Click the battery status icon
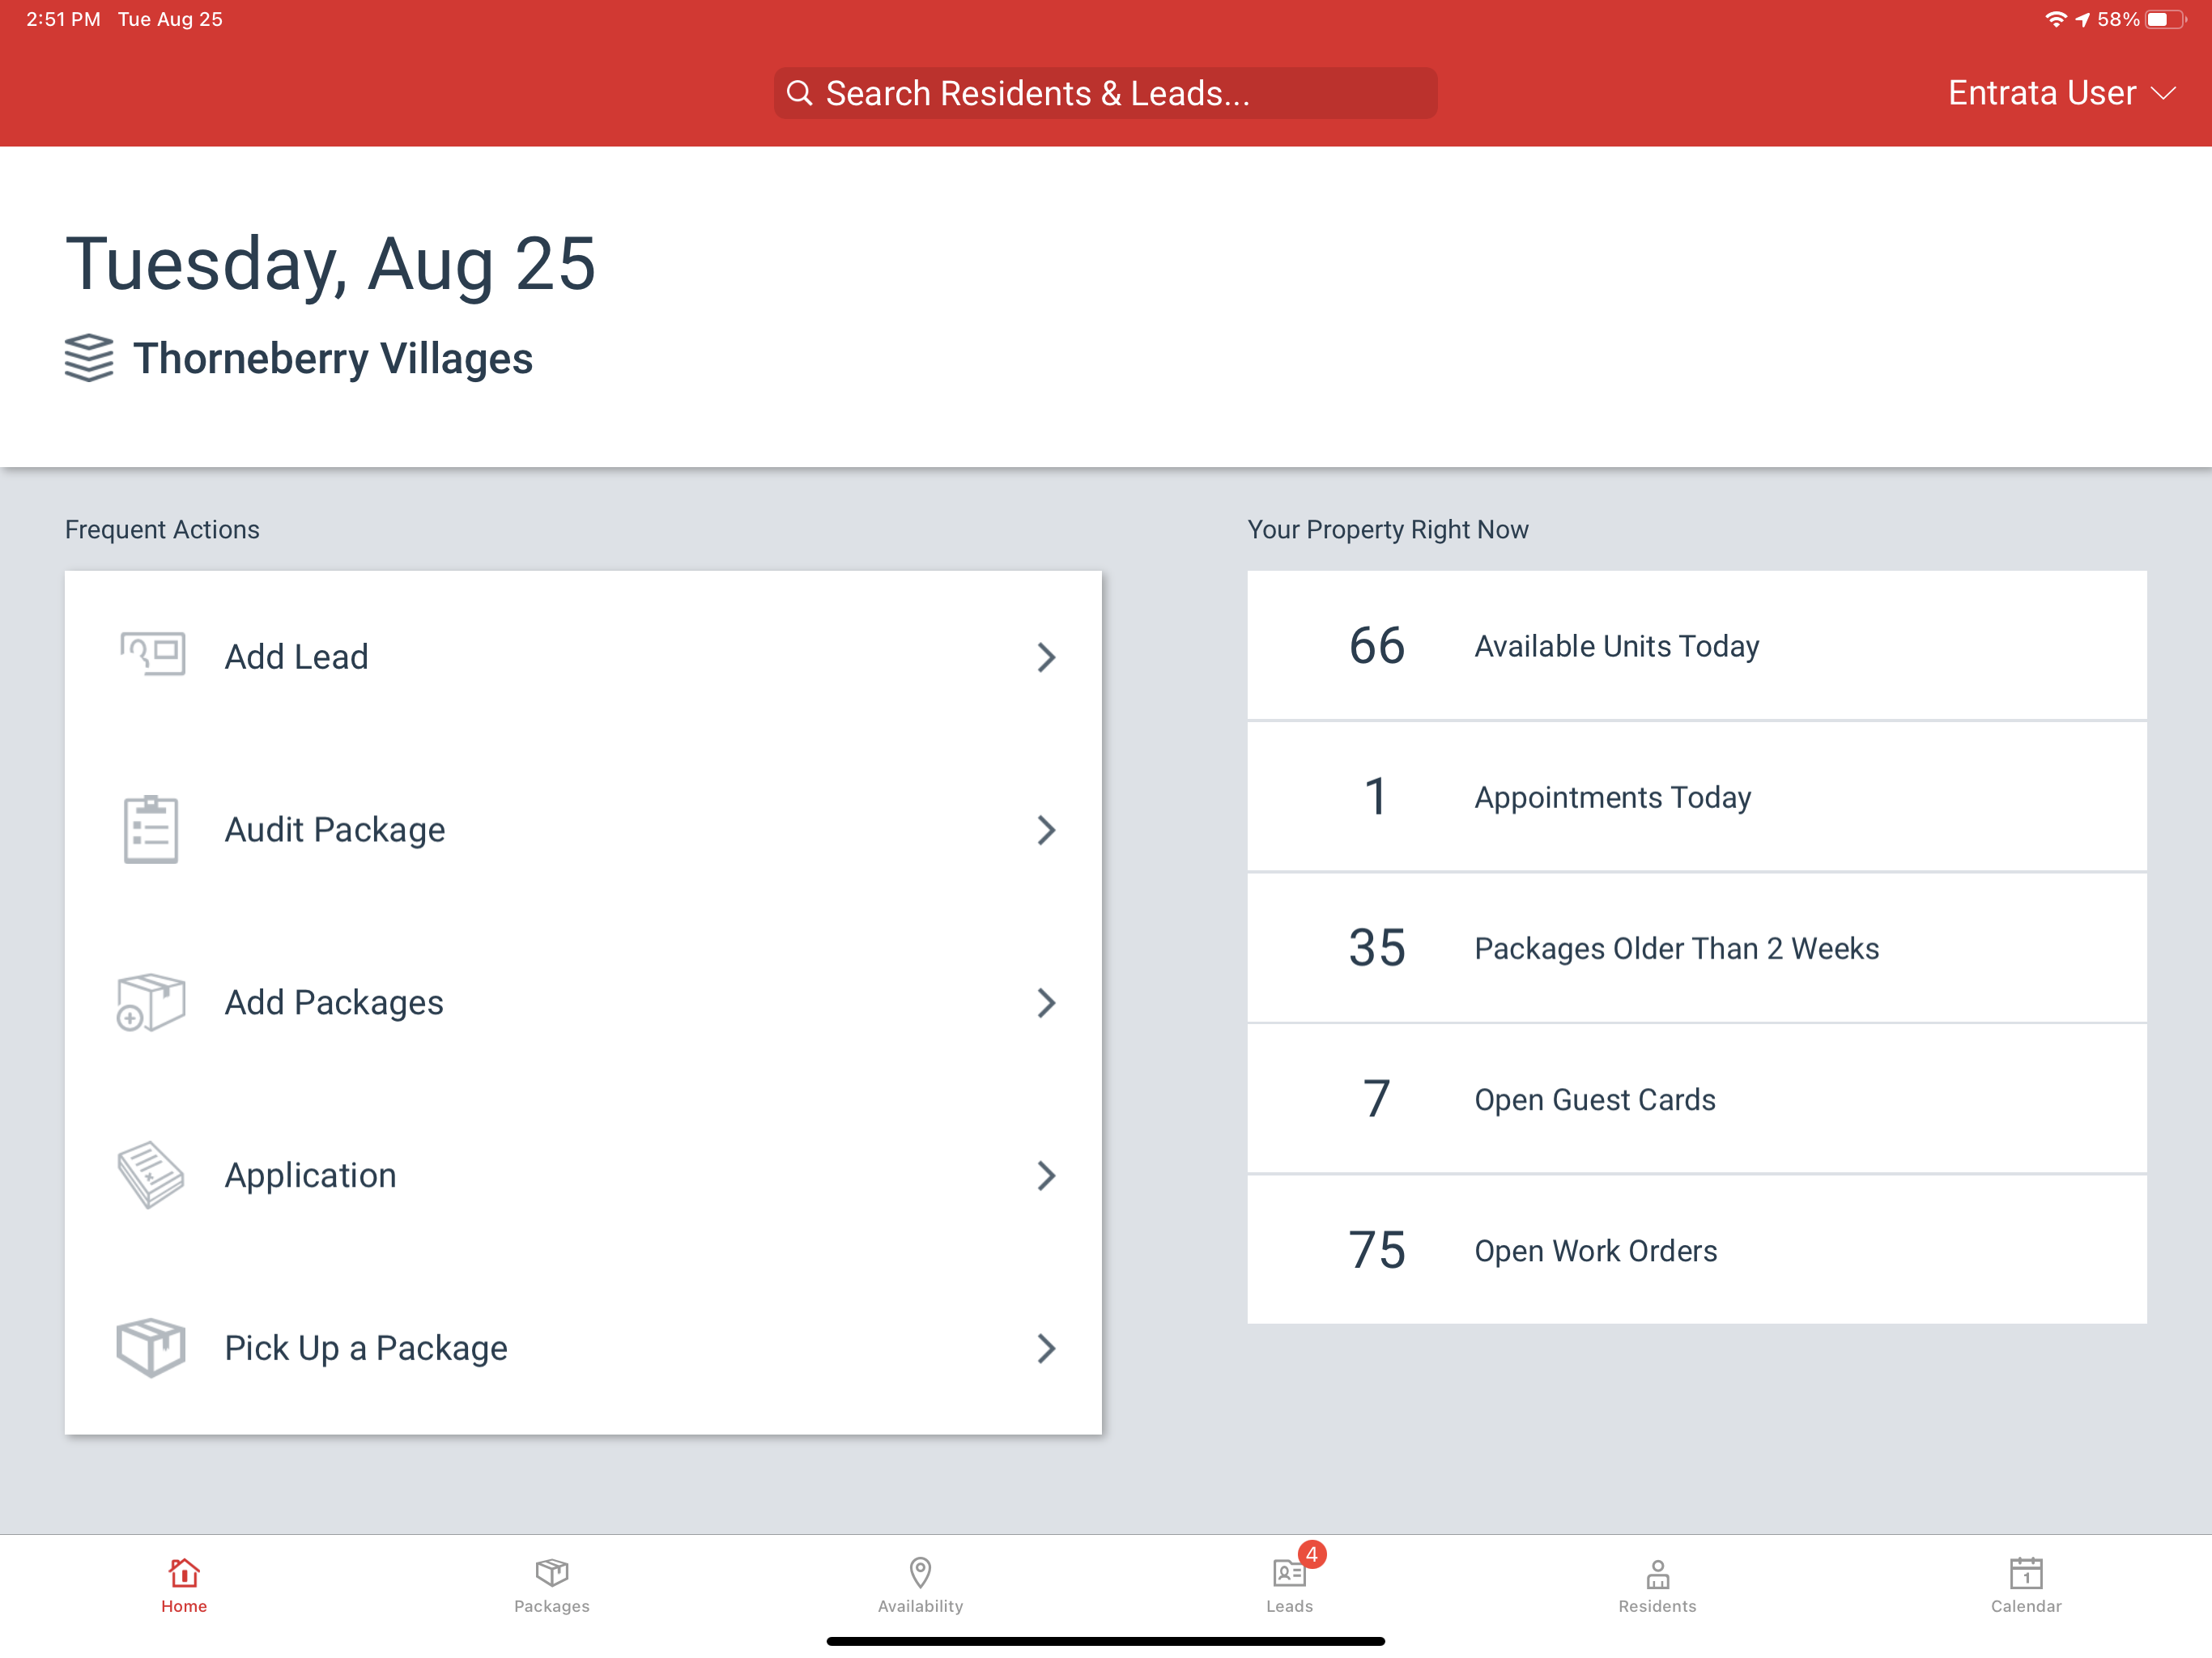Screen dimensions: 2212x1658 [2166, 19]
